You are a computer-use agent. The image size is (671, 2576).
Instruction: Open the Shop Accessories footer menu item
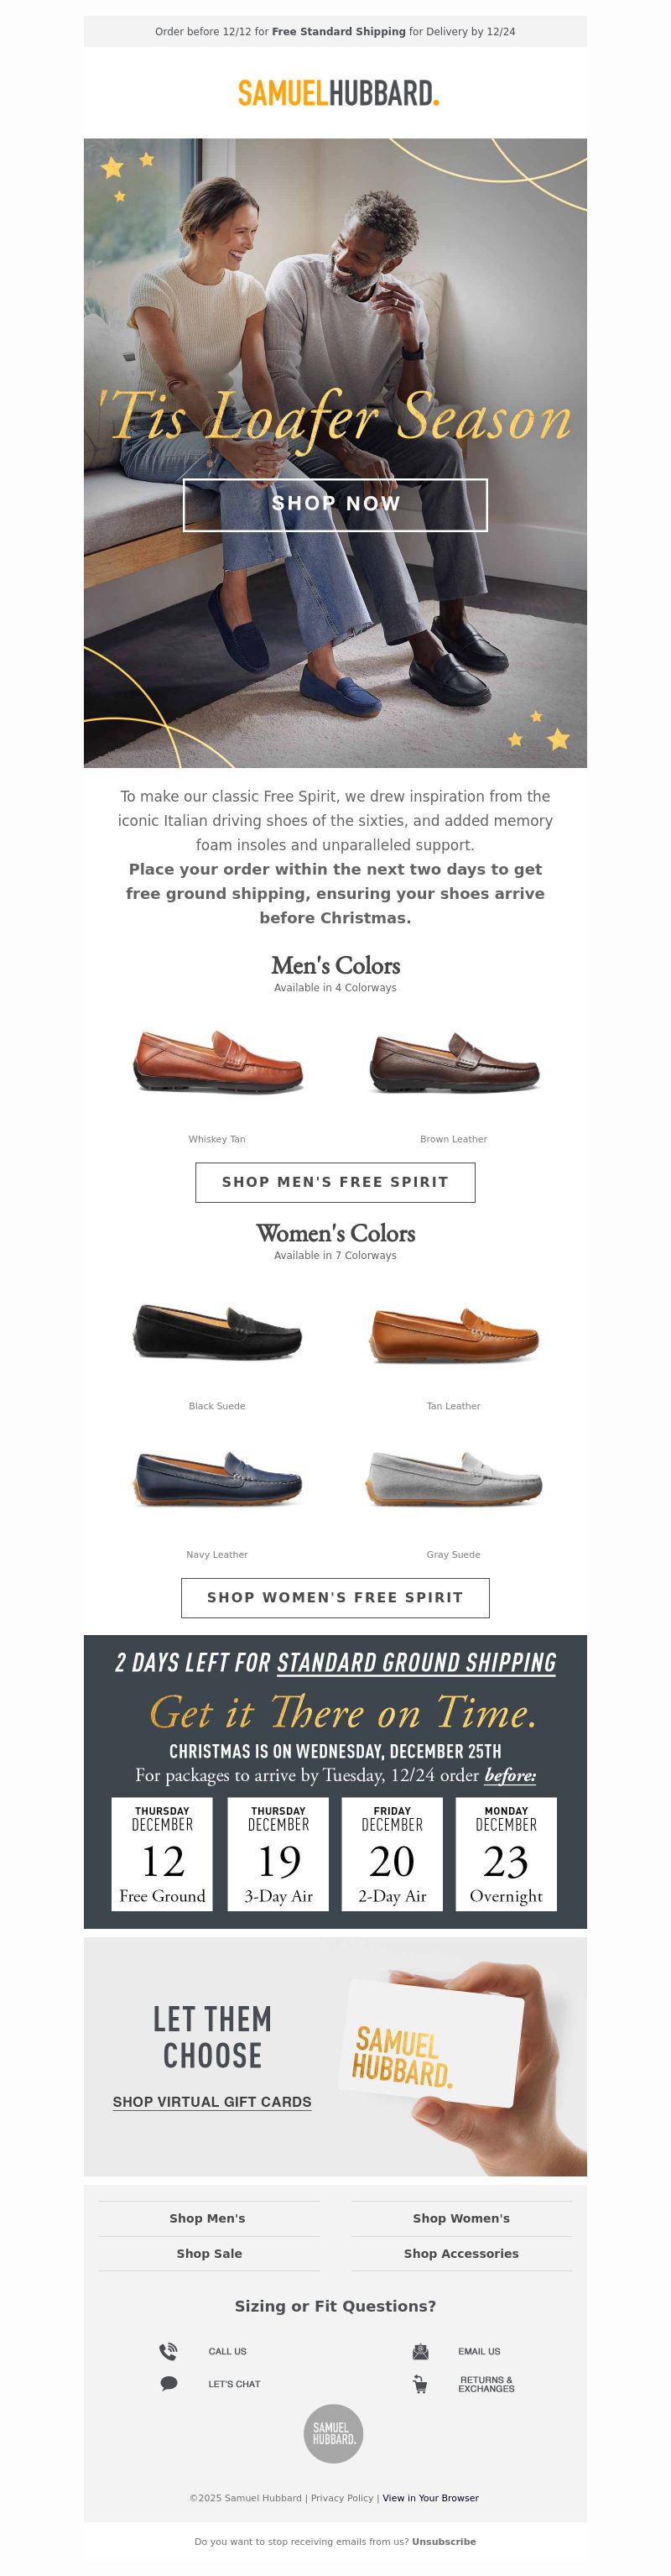click(x=461, y=2252)
